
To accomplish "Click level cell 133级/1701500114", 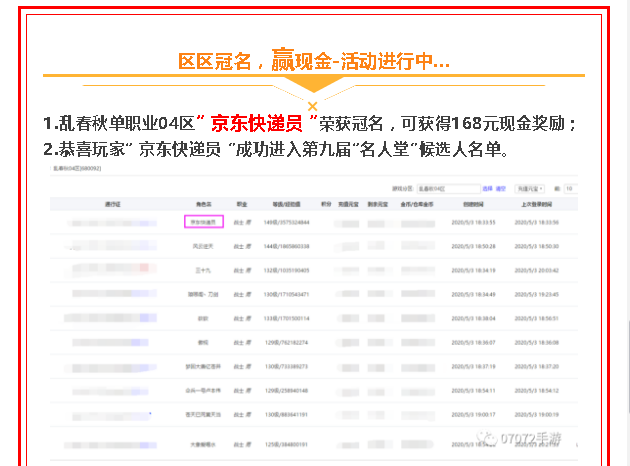I will point(286,319).
